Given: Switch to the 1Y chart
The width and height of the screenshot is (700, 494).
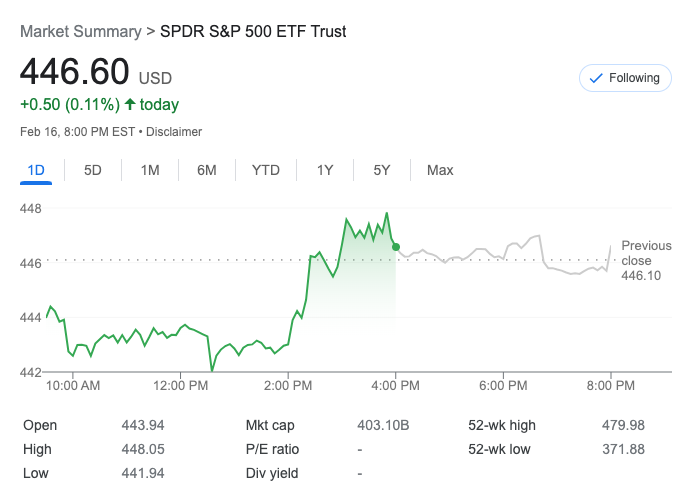Looking at the screenshot, I should coord(325,170).
